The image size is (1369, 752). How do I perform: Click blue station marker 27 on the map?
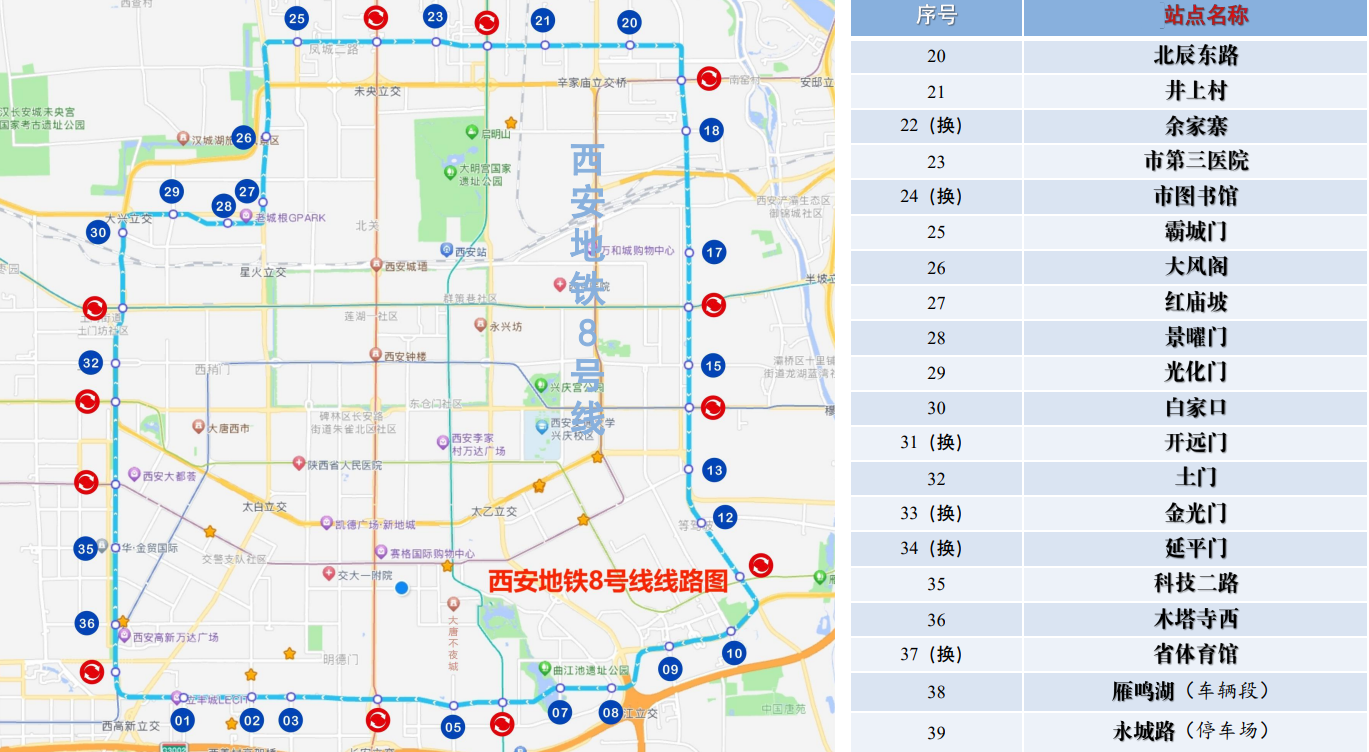pyautogui.click(x=247, y=190)
